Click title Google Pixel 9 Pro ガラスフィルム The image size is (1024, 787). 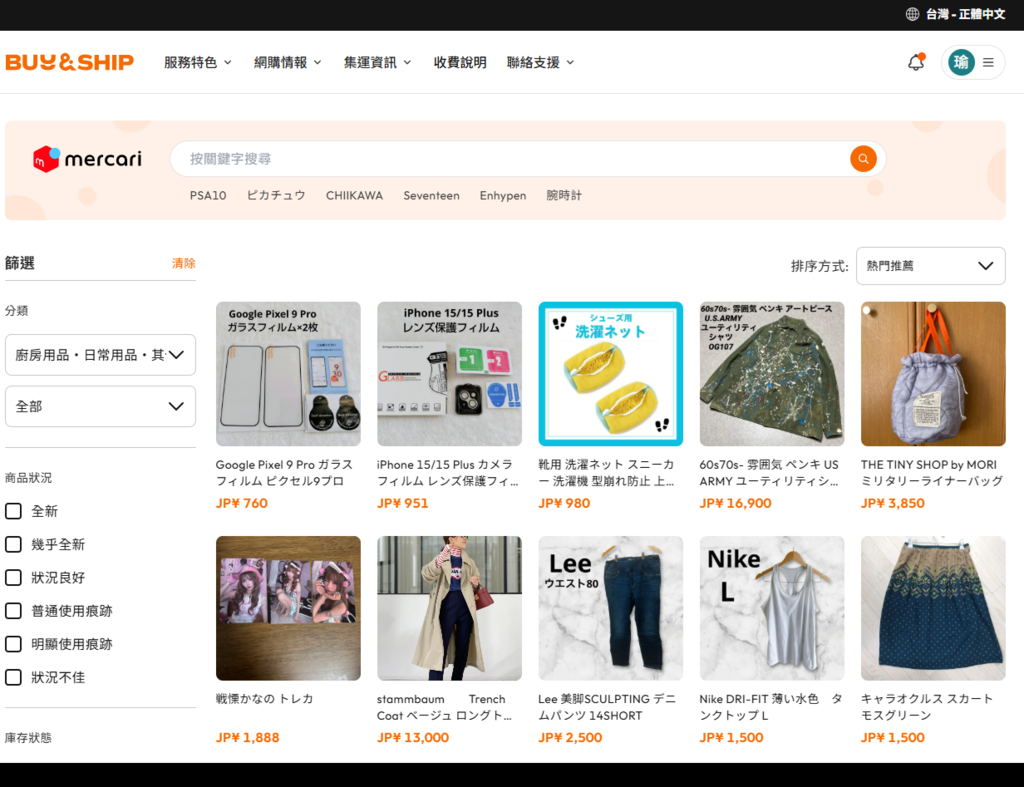(284, 473)
